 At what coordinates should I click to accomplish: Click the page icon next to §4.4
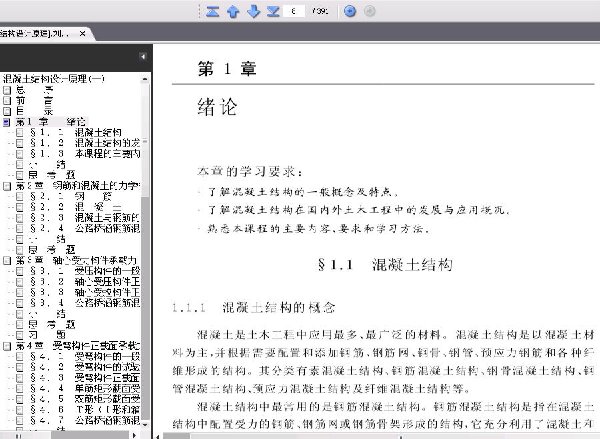tap(20, 388)
